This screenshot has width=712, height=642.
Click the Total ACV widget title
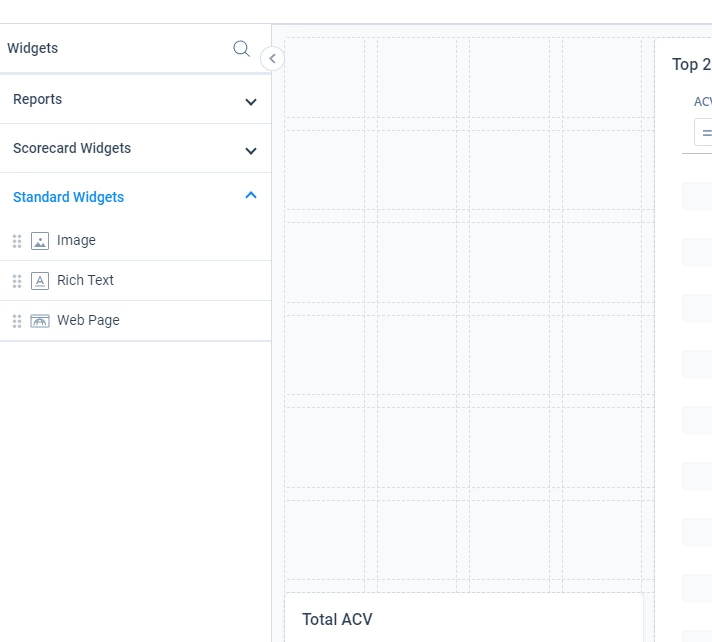tap(337, 619)
